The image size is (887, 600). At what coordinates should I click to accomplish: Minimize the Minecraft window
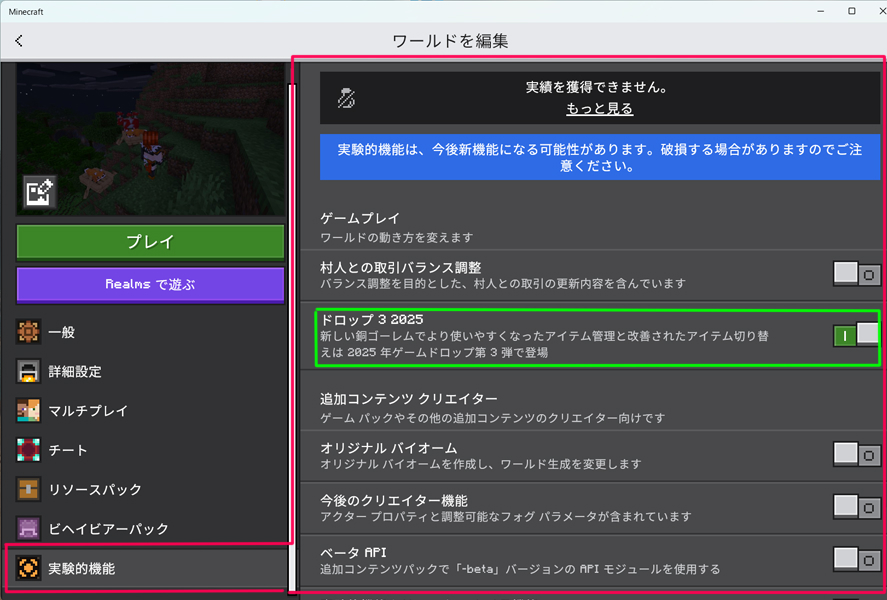tap(820, 11)
